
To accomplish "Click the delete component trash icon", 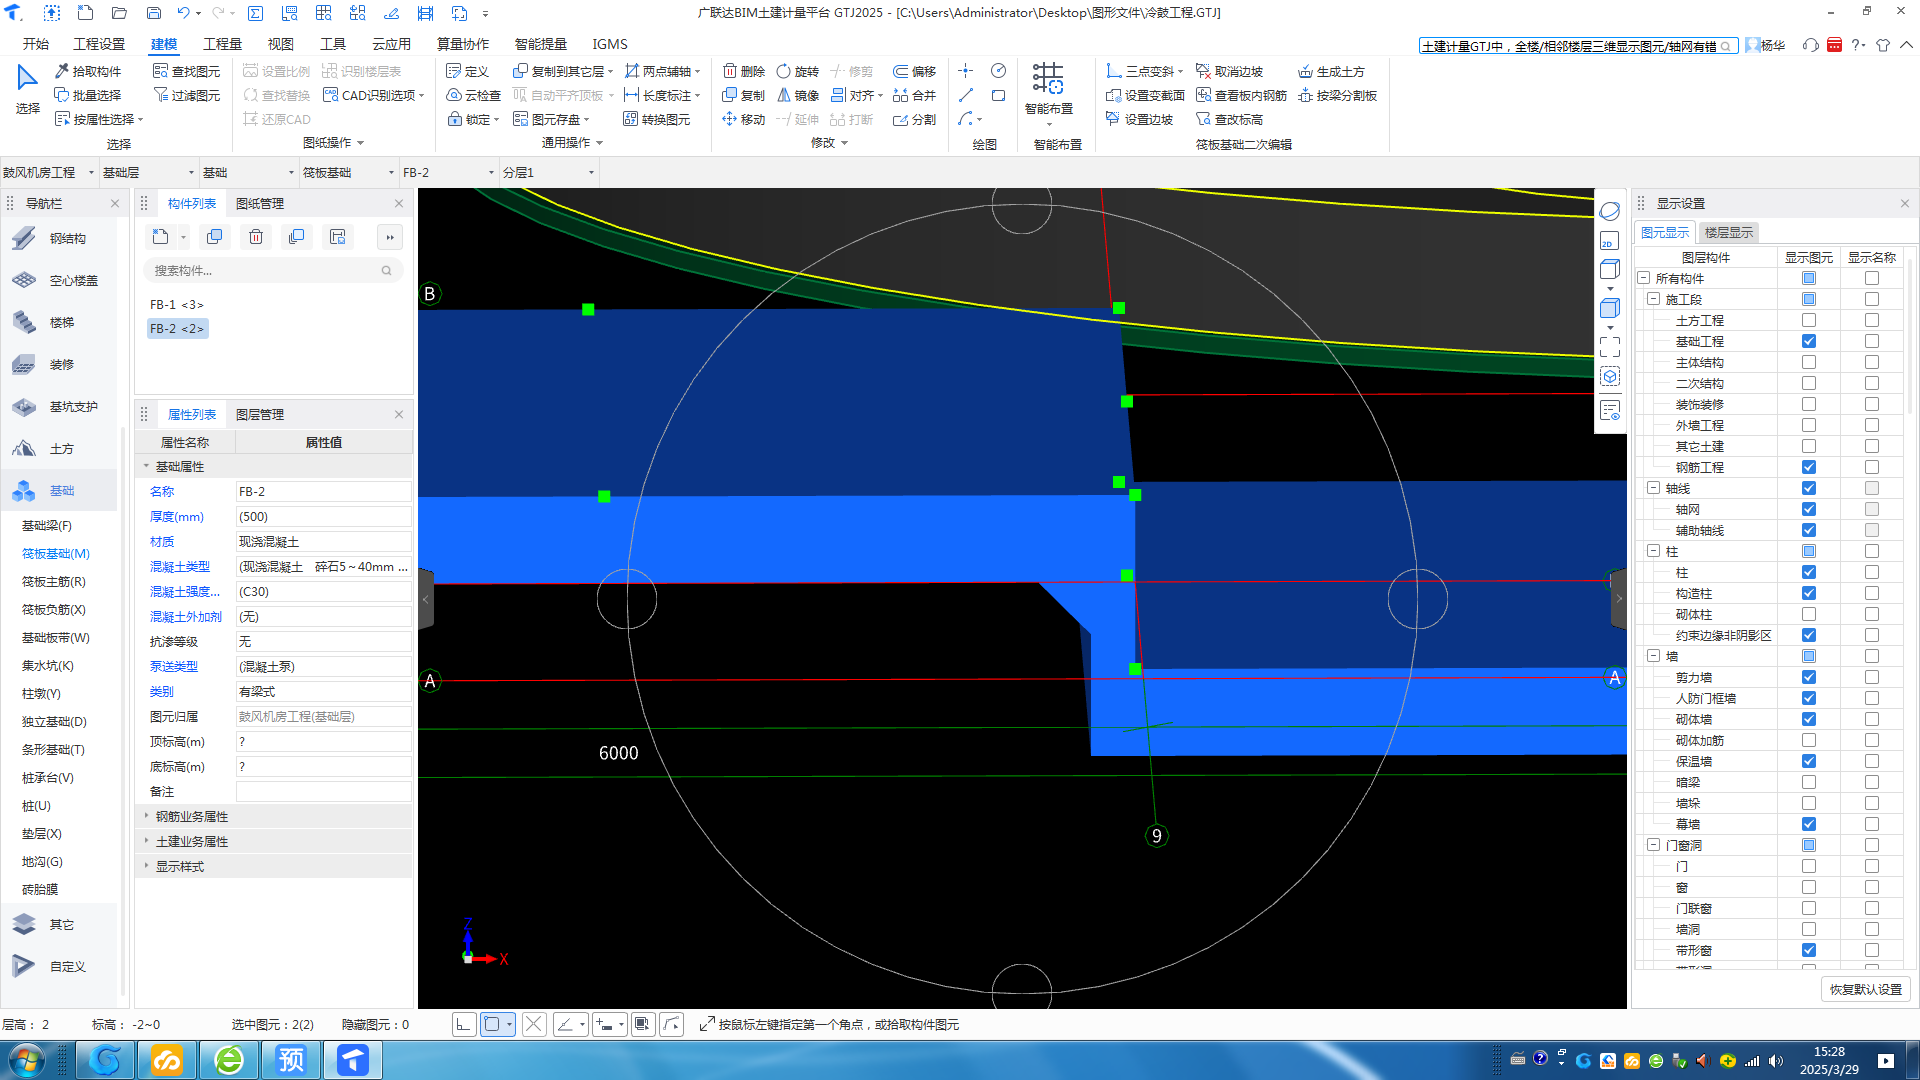I will point(256,237).
